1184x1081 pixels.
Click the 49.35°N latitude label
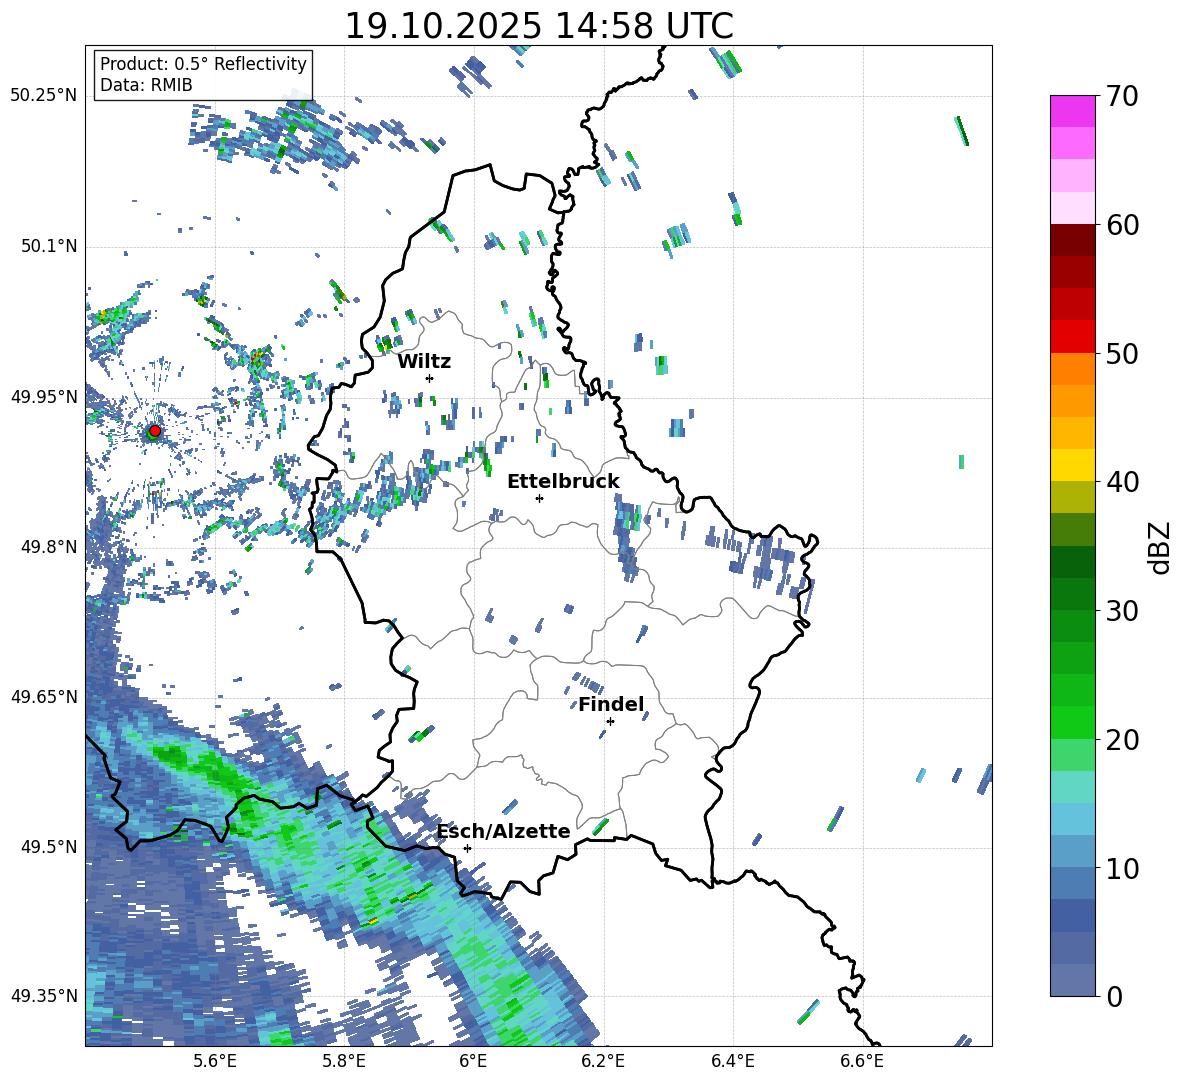point(44,996)
